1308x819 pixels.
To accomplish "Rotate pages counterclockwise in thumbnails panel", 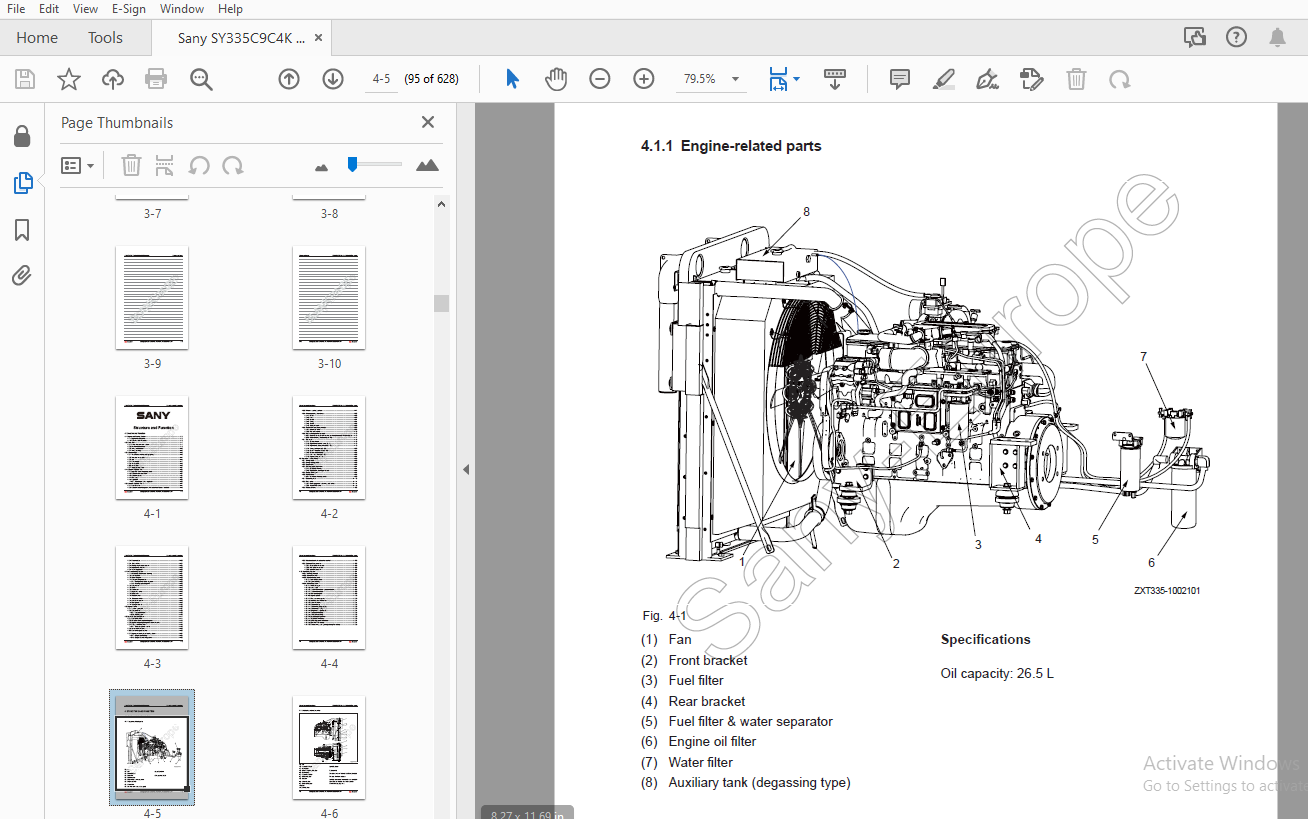I will (x=199, y=165).
